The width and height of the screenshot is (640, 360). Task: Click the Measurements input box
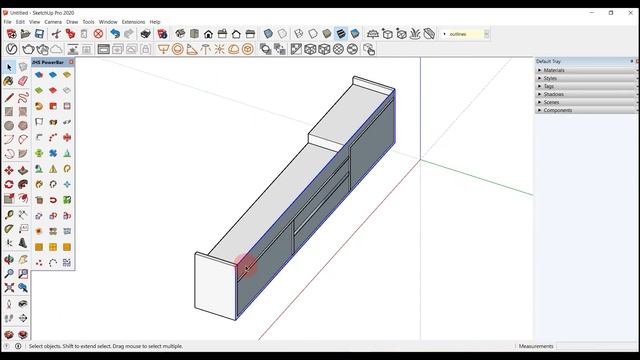597,346
